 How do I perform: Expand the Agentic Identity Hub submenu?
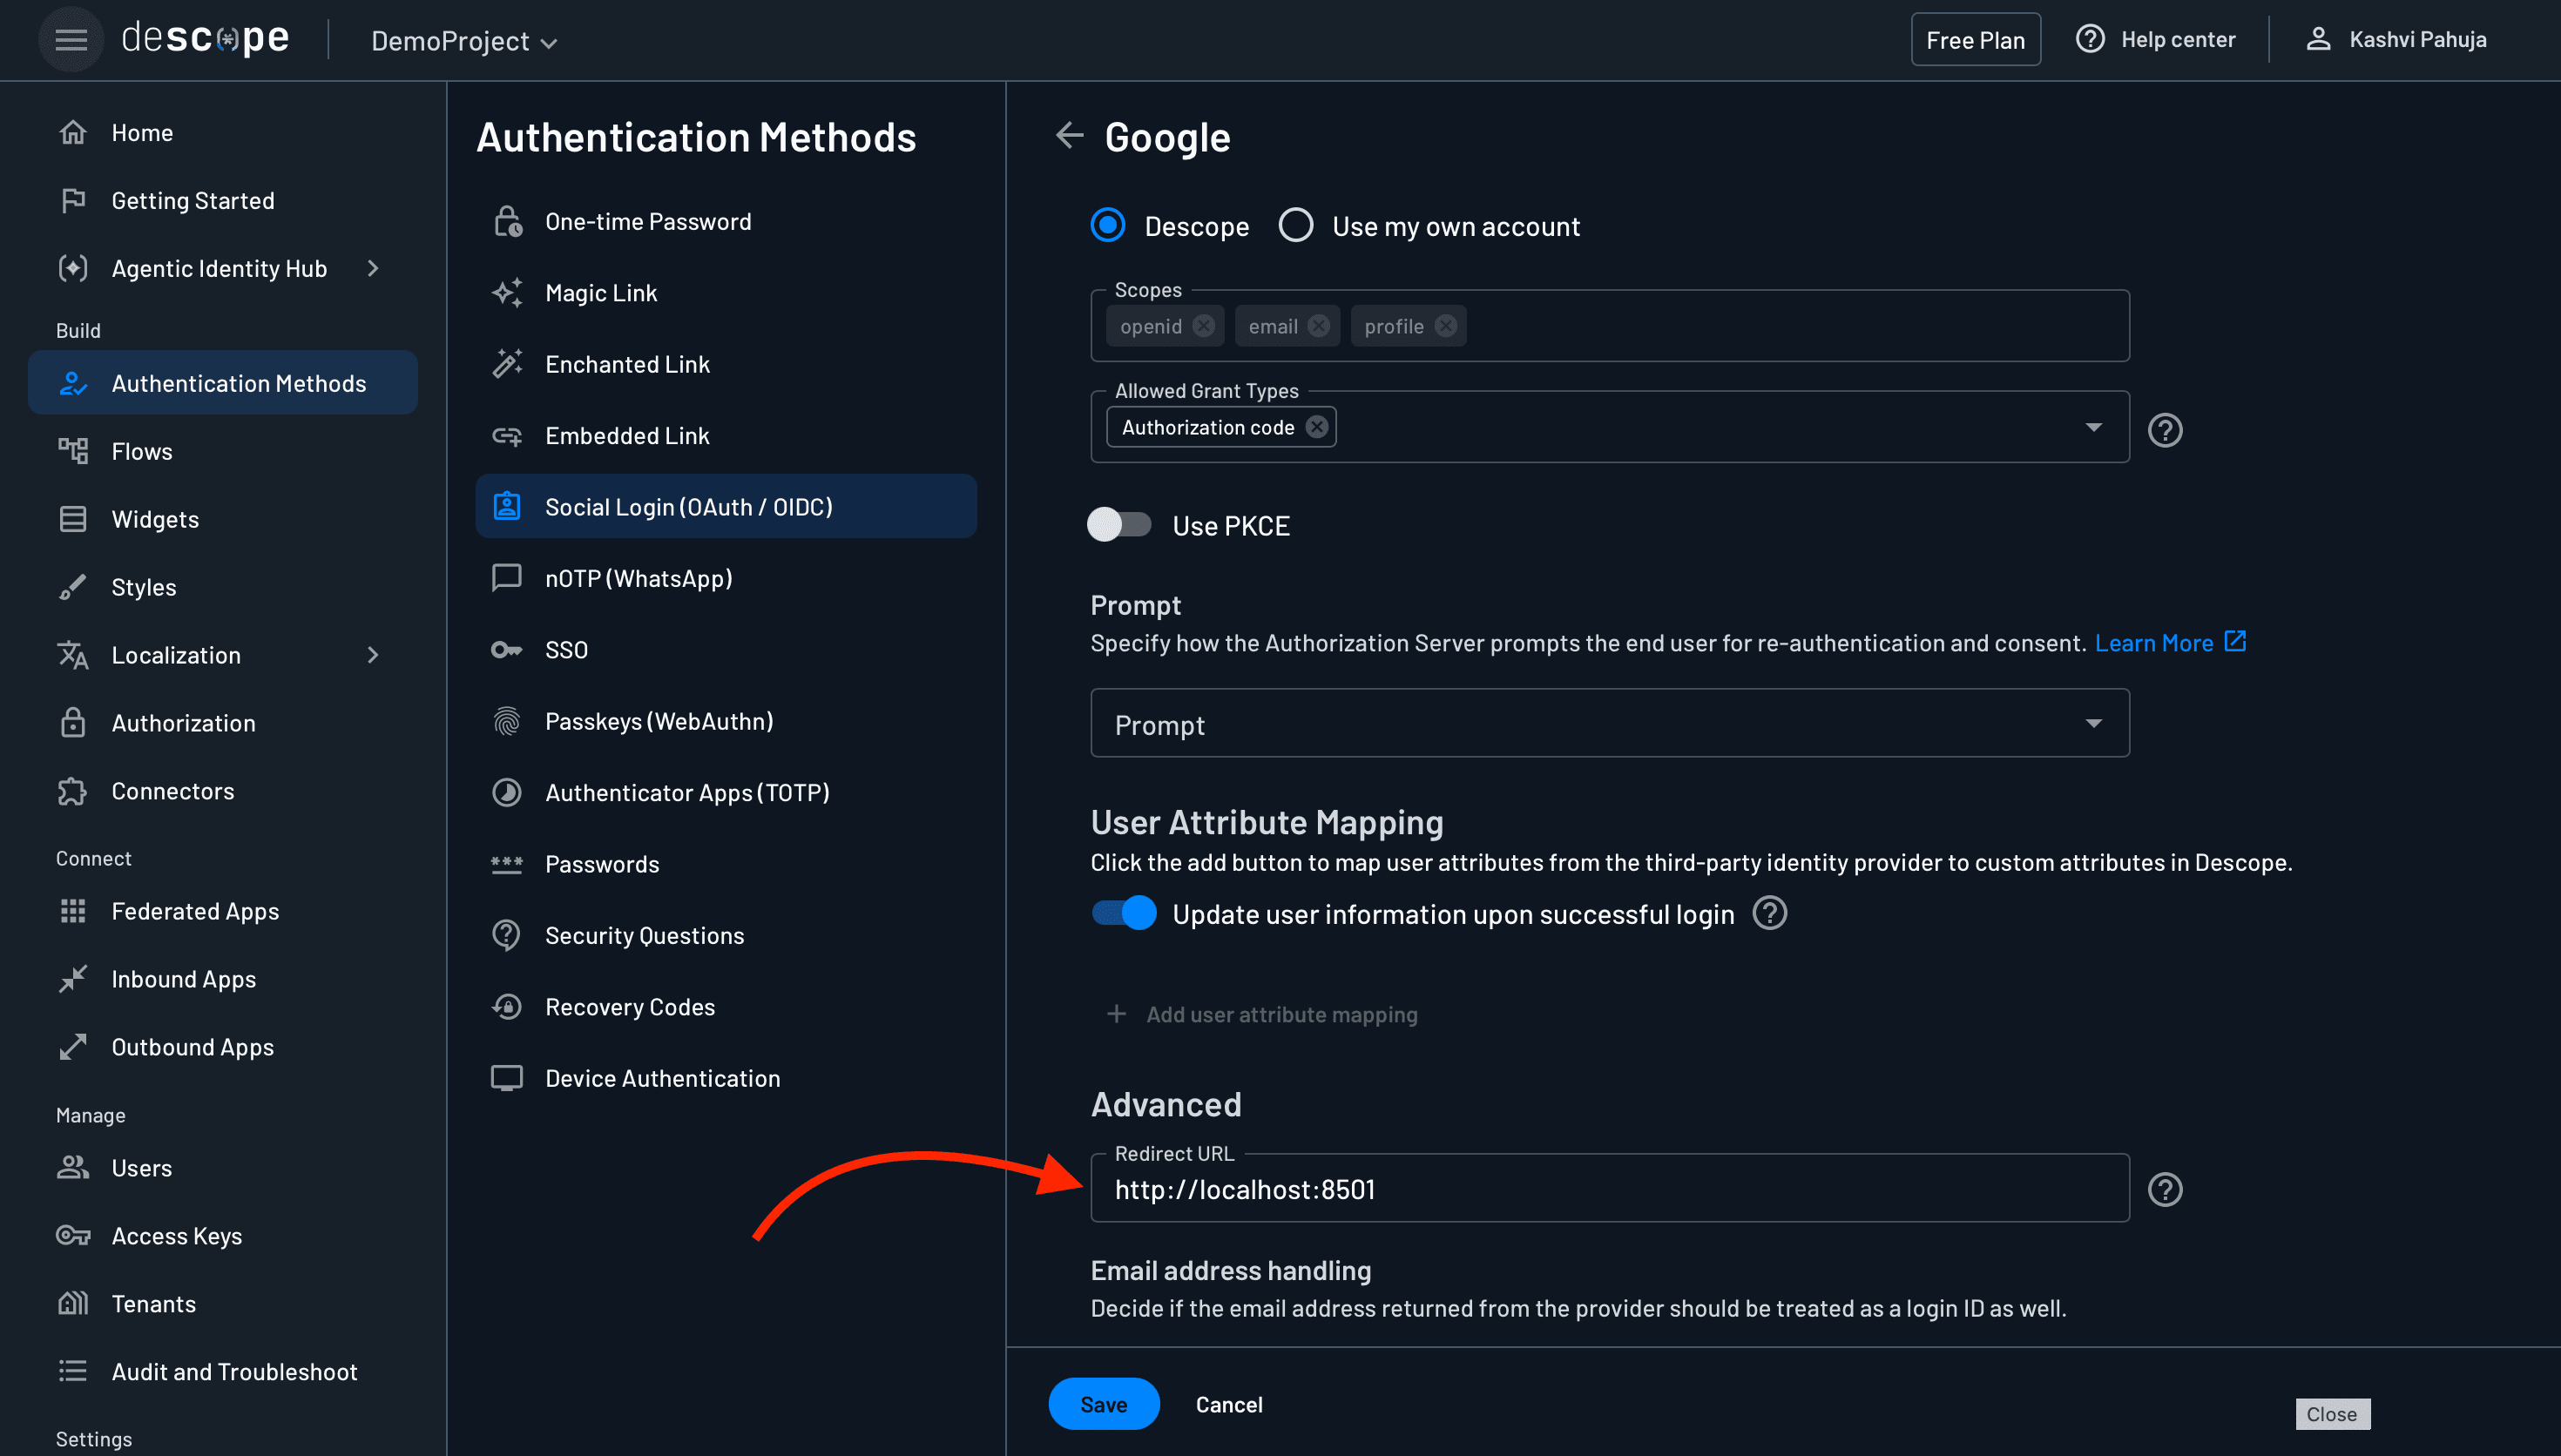tap(373, 268)
